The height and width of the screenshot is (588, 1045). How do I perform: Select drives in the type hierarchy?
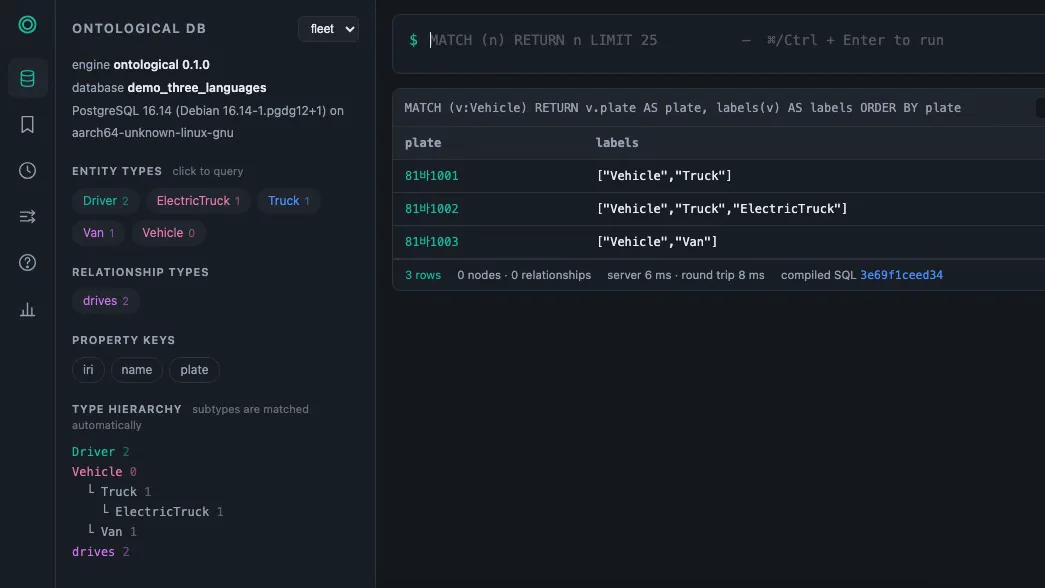pyautogui.click(x=93, y=551)
